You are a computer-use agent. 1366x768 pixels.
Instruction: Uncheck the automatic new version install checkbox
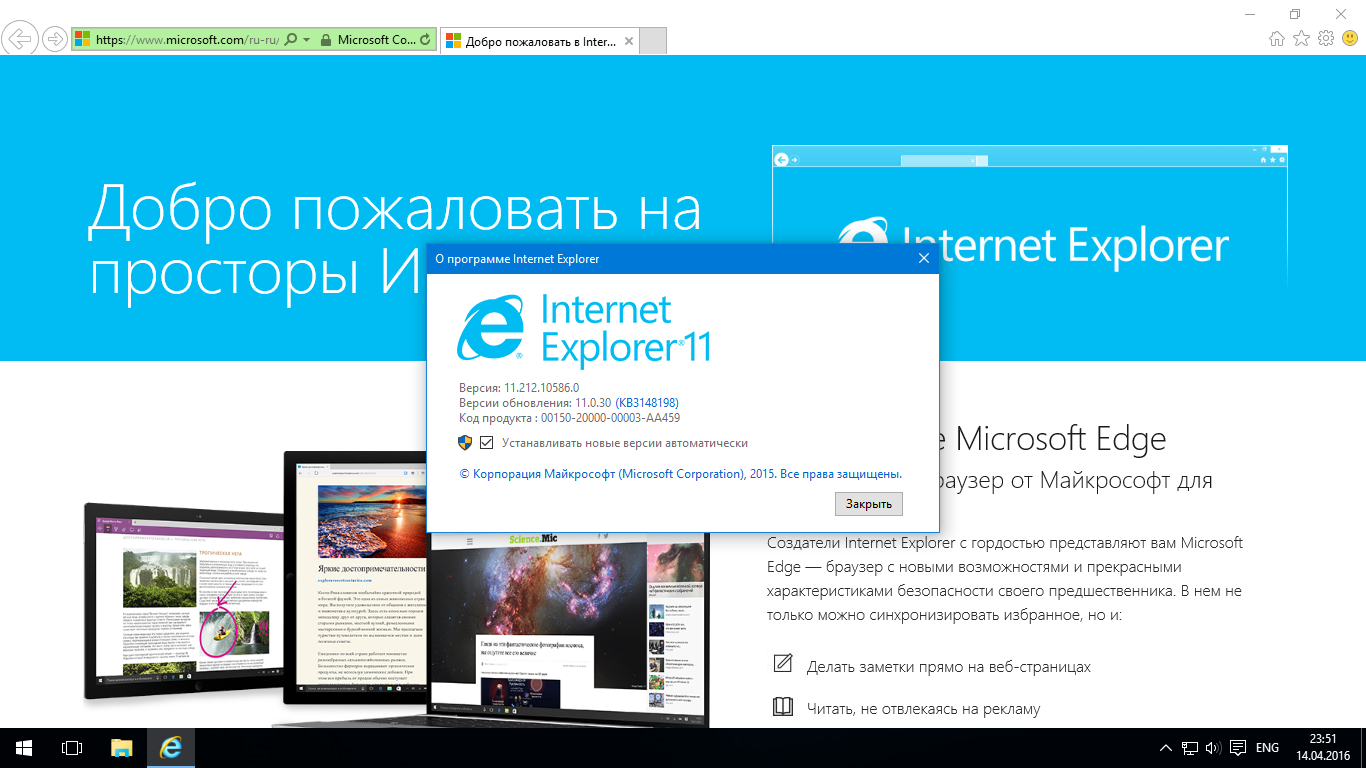click(487, 443)
